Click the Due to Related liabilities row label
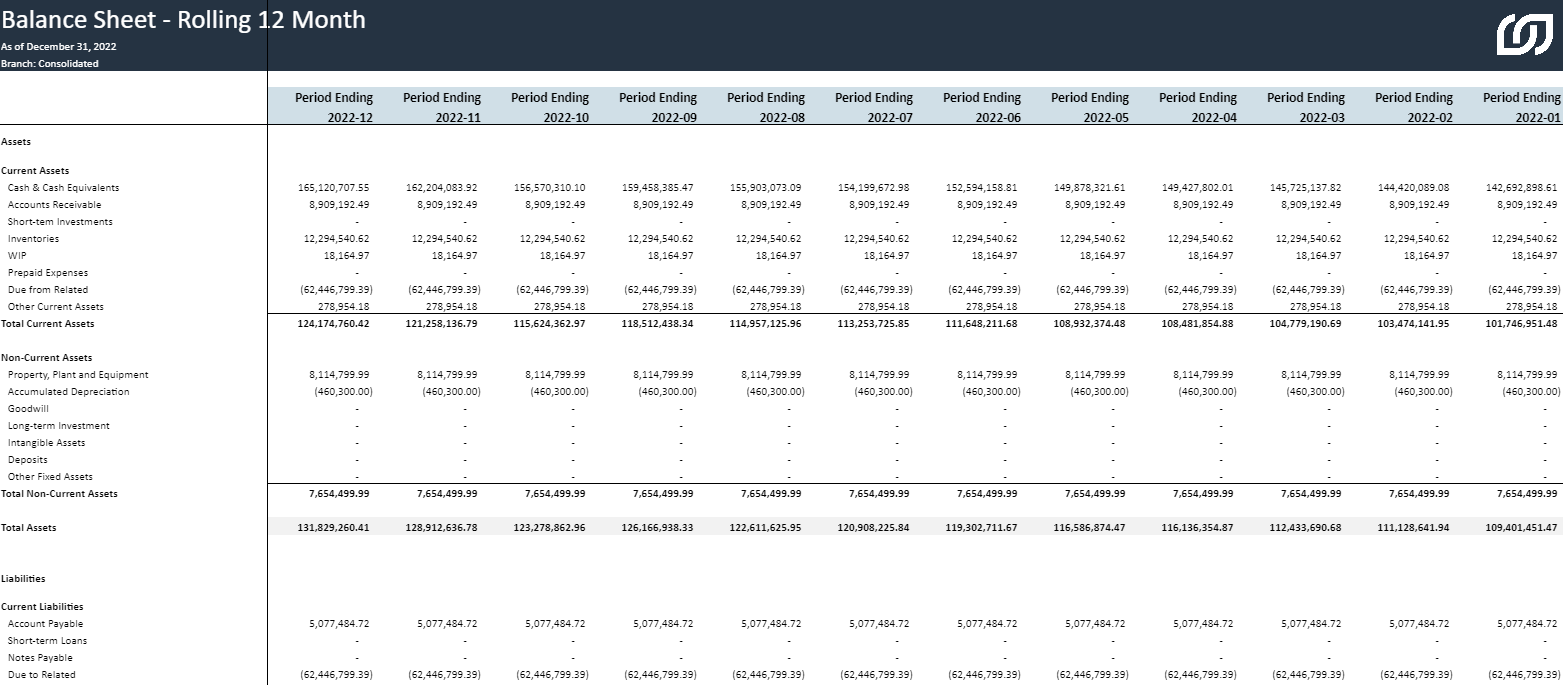This screenshot has width=1563, height=685. click(41, 675)
